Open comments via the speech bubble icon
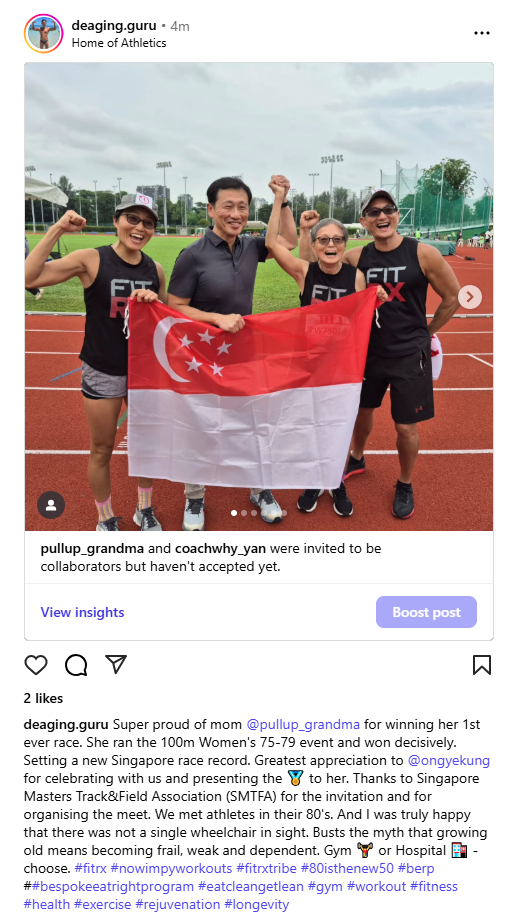The width and height of the screenshot is (520, 919). pyautogui.click(x=76, y=665)
